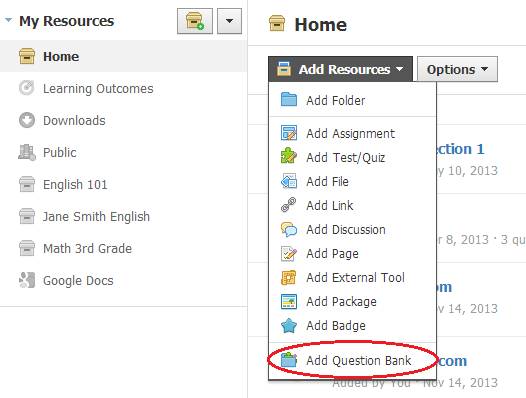Image resolution: width=526 pixels, height=398 pixels.
Task: Collapse the My Resources section triangle
Action: [9, 20]
